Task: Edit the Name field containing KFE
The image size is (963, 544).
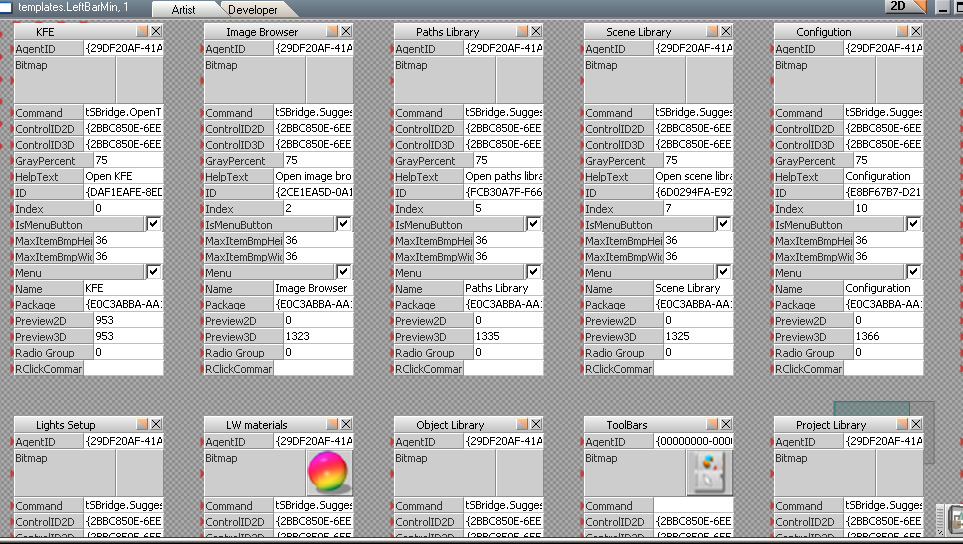Action: (123, 288)
